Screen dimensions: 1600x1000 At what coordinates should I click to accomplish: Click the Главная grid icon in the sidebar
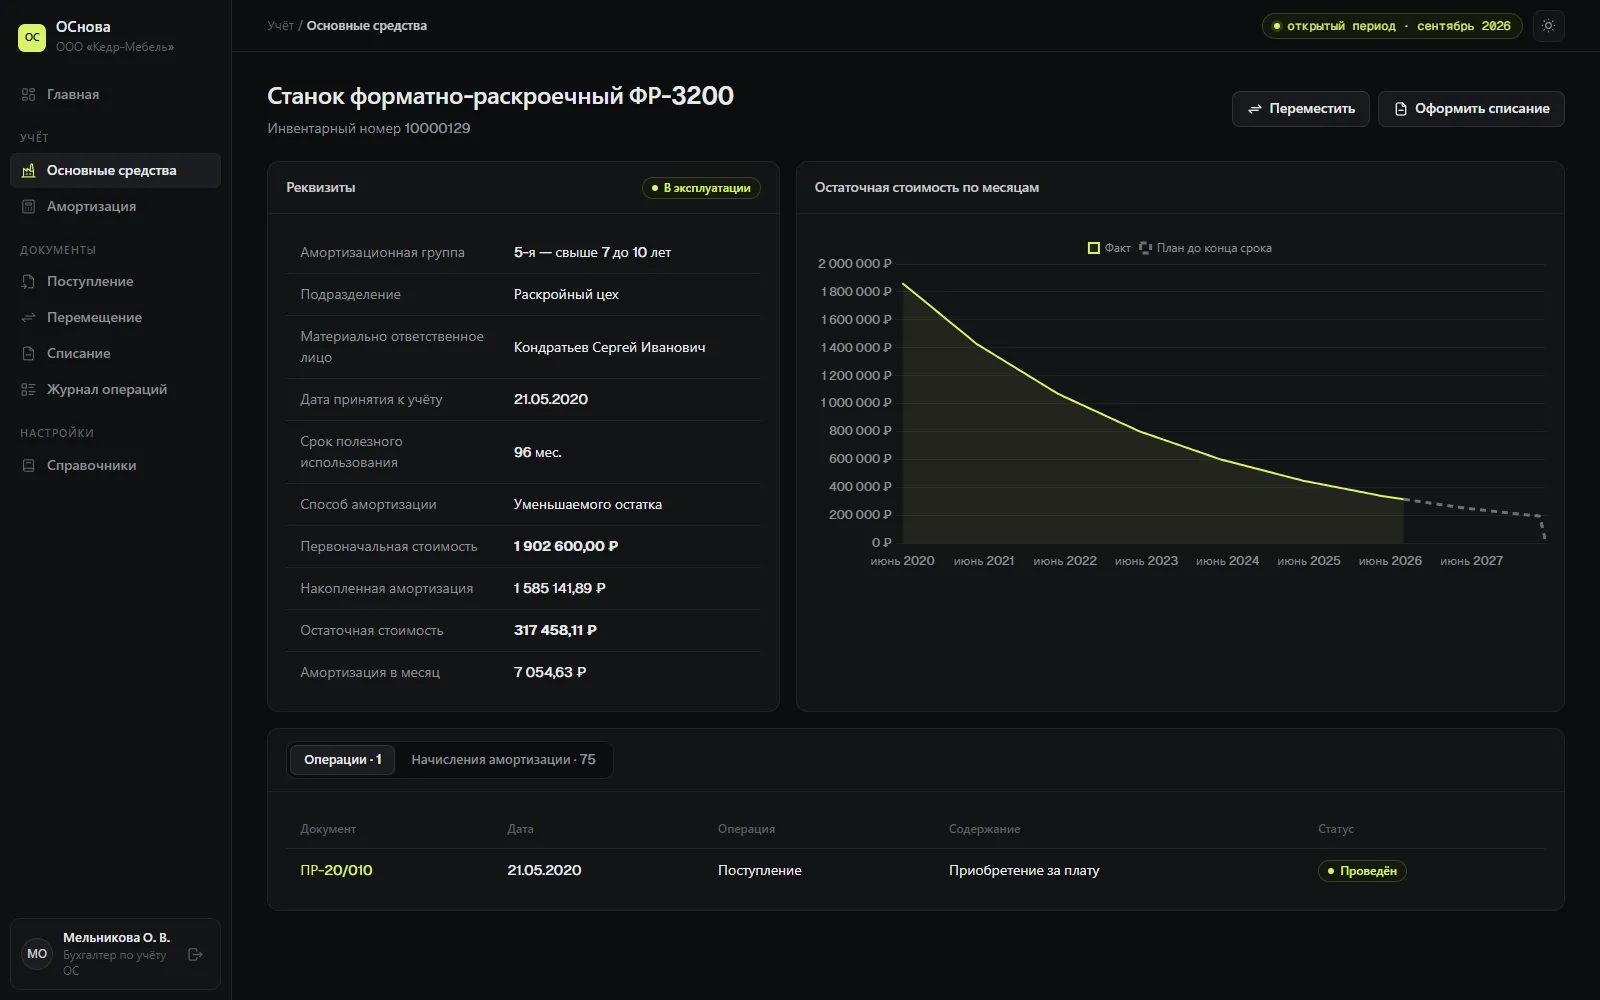(28, 94)
